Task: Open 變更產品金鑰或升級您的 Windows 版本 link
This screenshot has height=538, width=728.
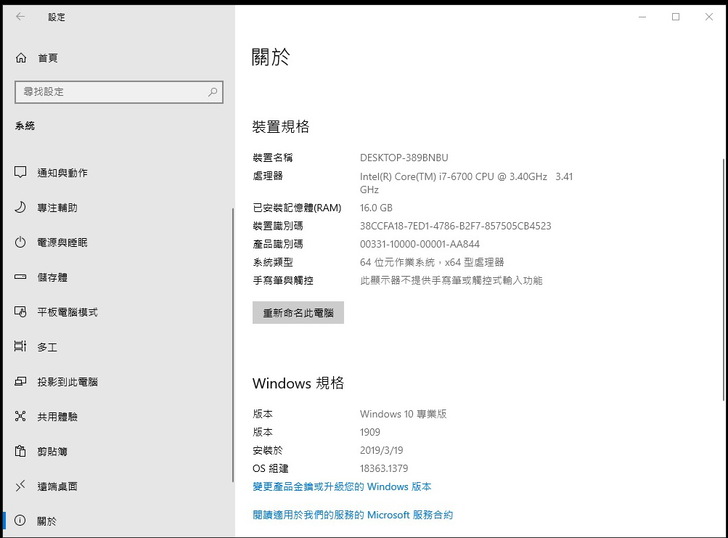Action: 342,487
